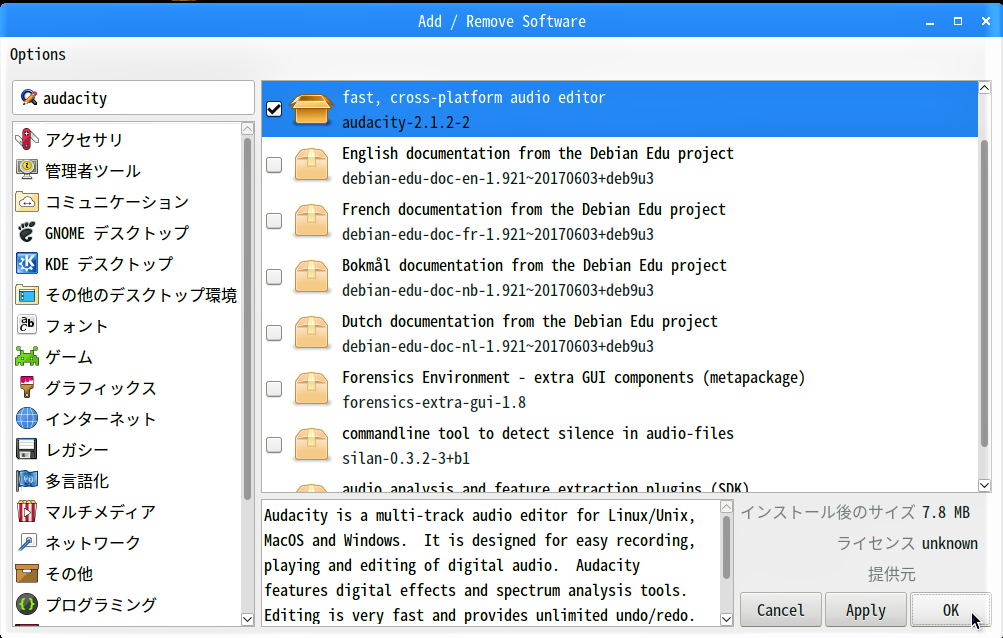Screen dimensions: 1003x638
Task: Select the アクセサリ category icon
Action: (27, 139)
